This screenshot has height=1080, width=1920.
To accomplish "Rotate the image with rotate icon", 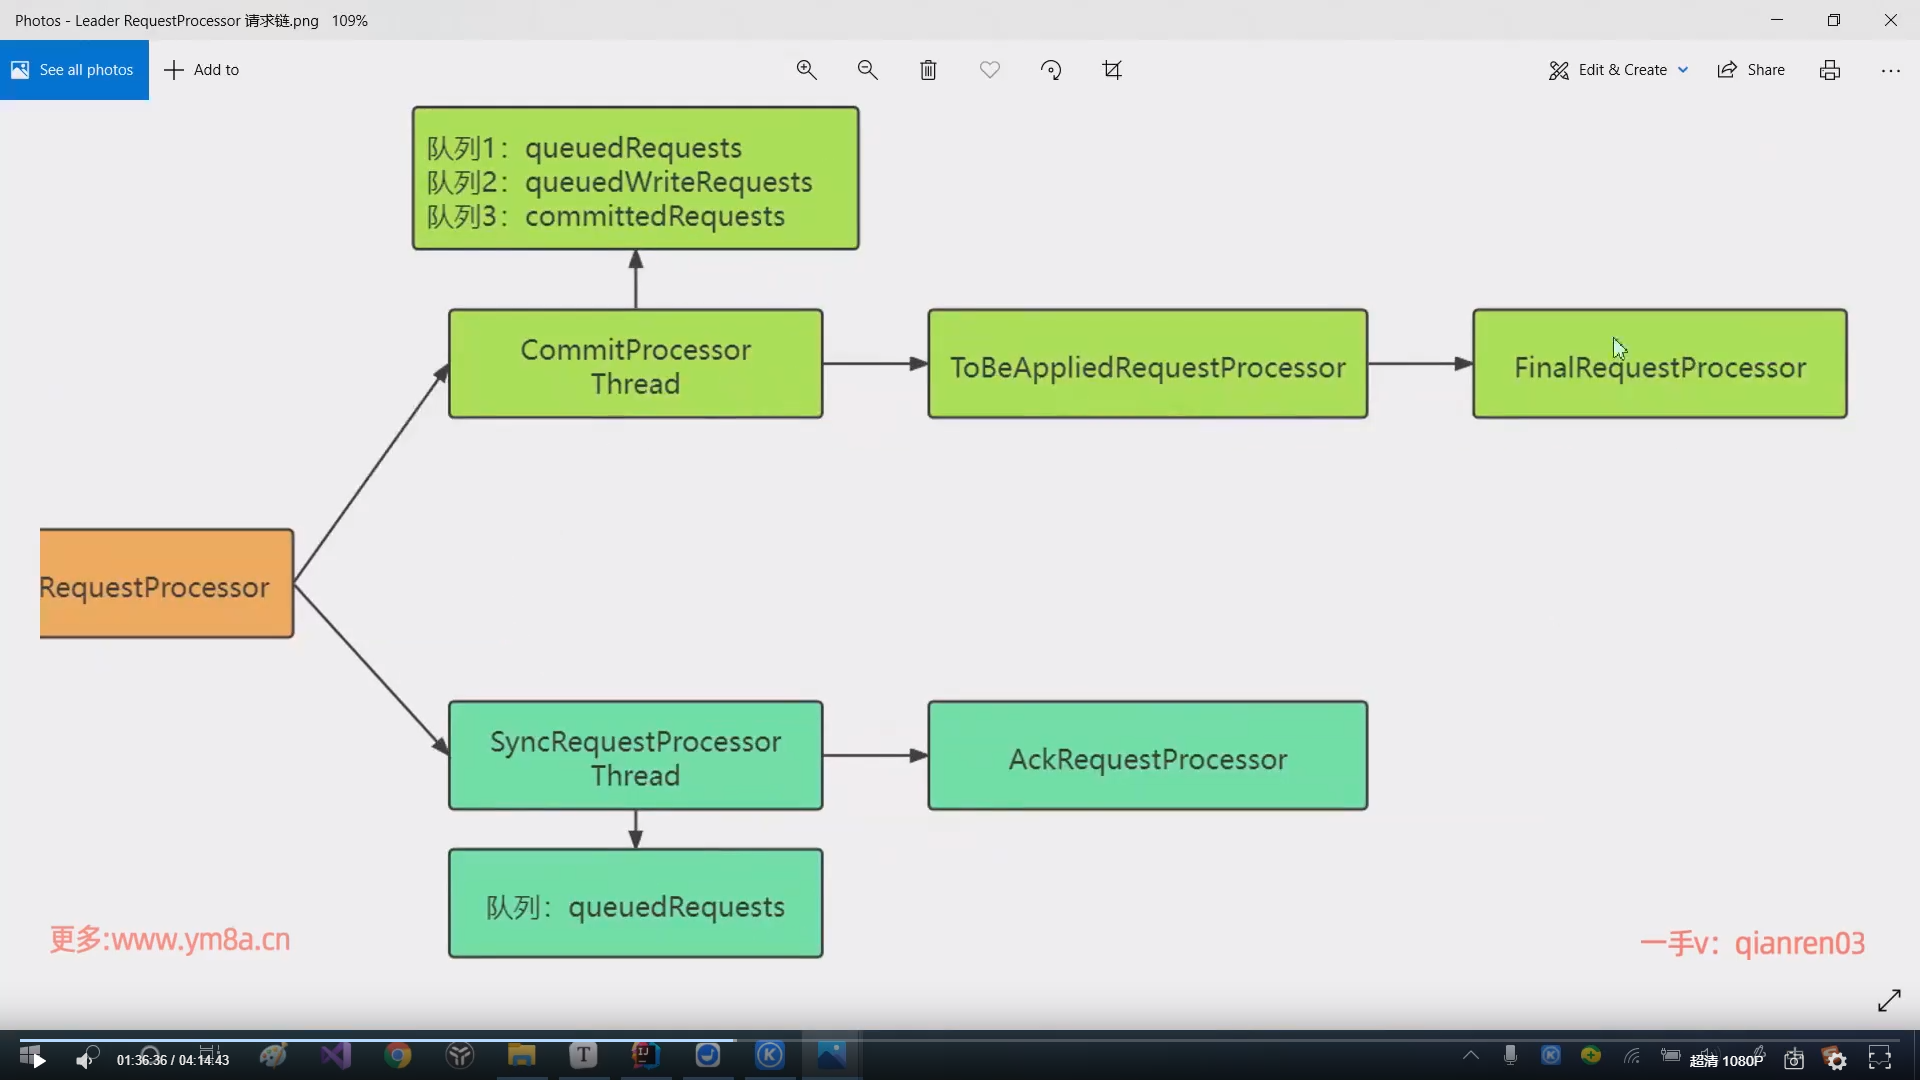I will tap(1050, 70).
